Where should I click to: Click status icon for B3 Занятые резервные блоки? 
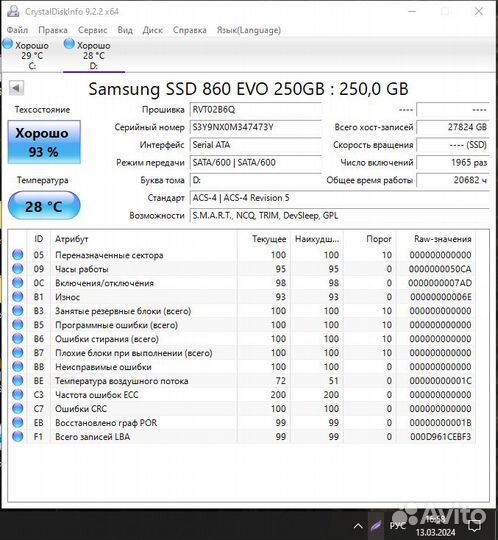click(18, 311)
